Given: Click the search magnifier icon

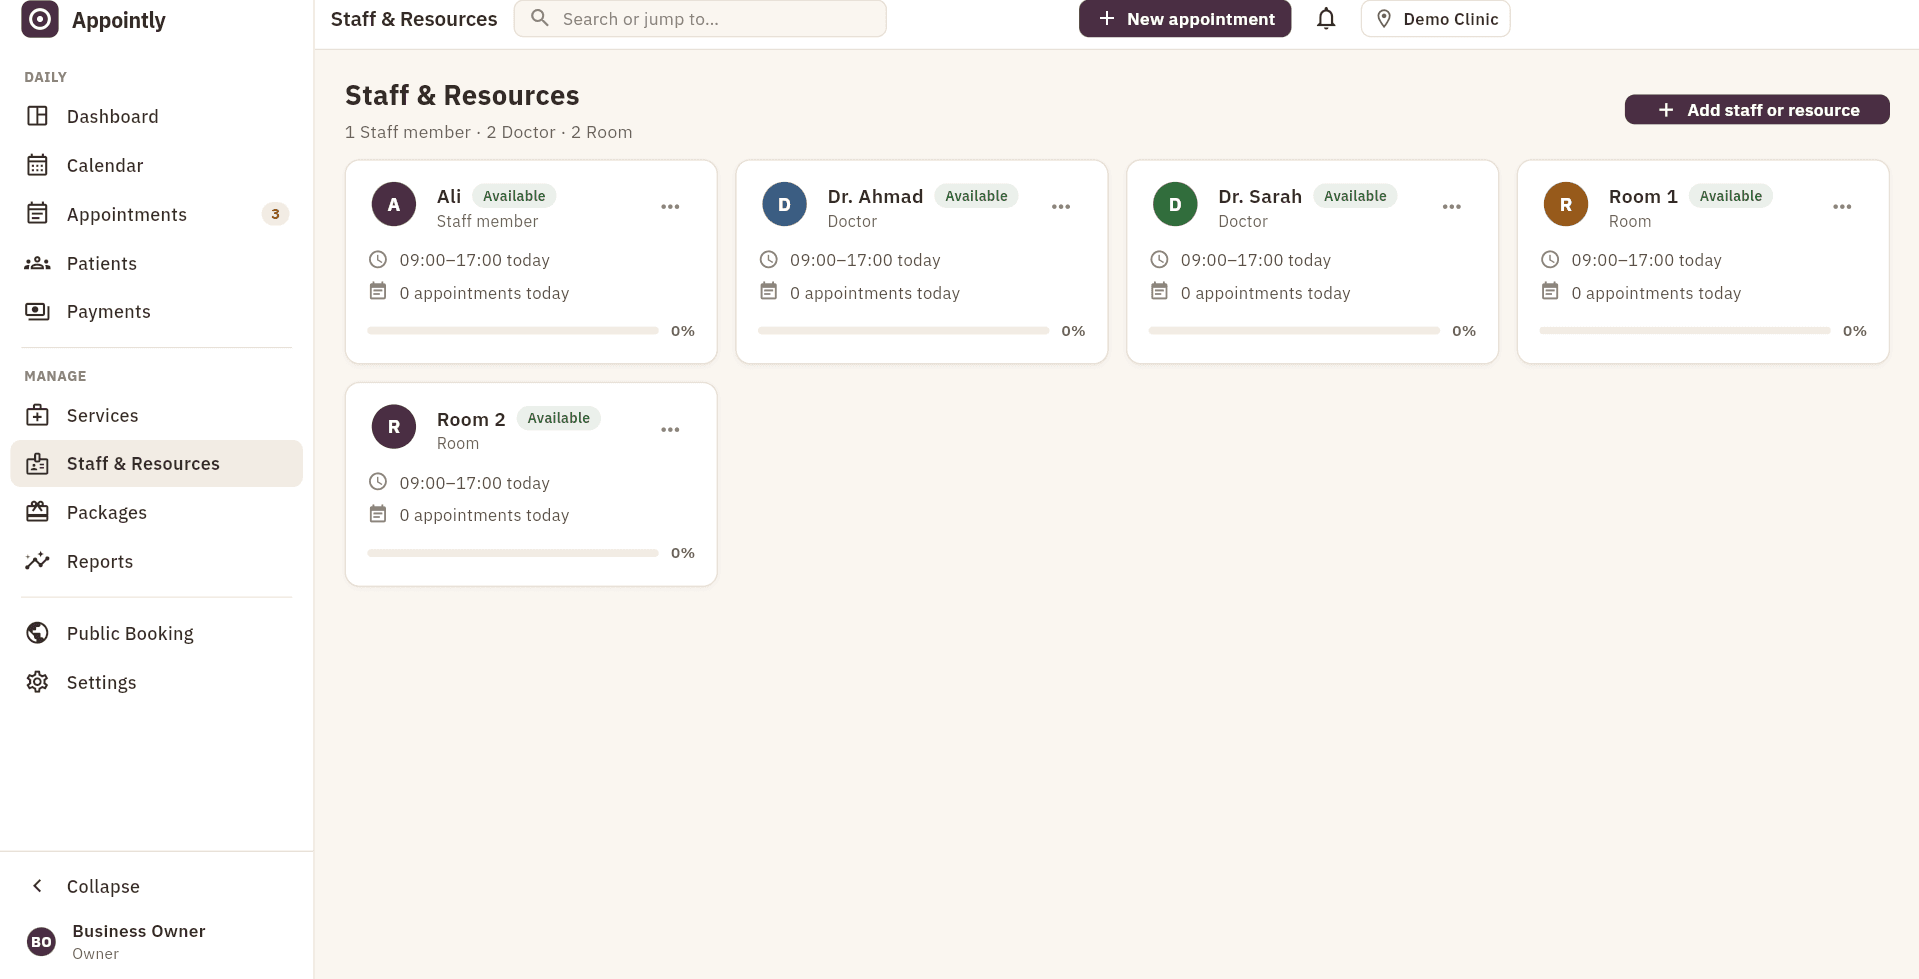Looking at the screenshot, I should 539,18.
